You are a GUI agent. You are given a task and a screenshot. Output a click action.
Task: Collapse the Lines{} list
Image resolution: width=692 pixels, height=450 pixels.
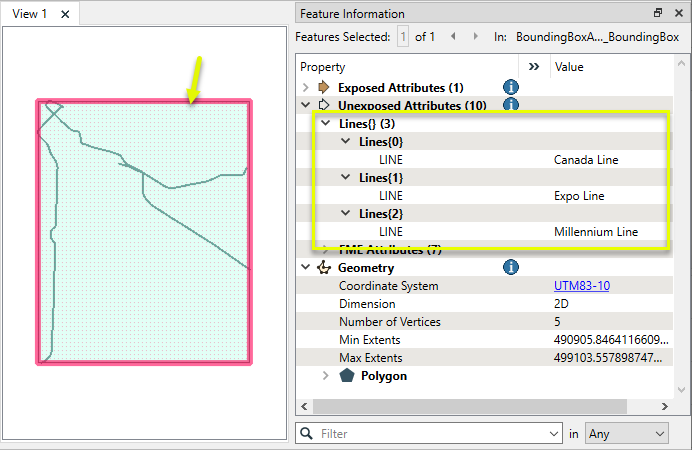pyautogui.click(x=325, y=123)
